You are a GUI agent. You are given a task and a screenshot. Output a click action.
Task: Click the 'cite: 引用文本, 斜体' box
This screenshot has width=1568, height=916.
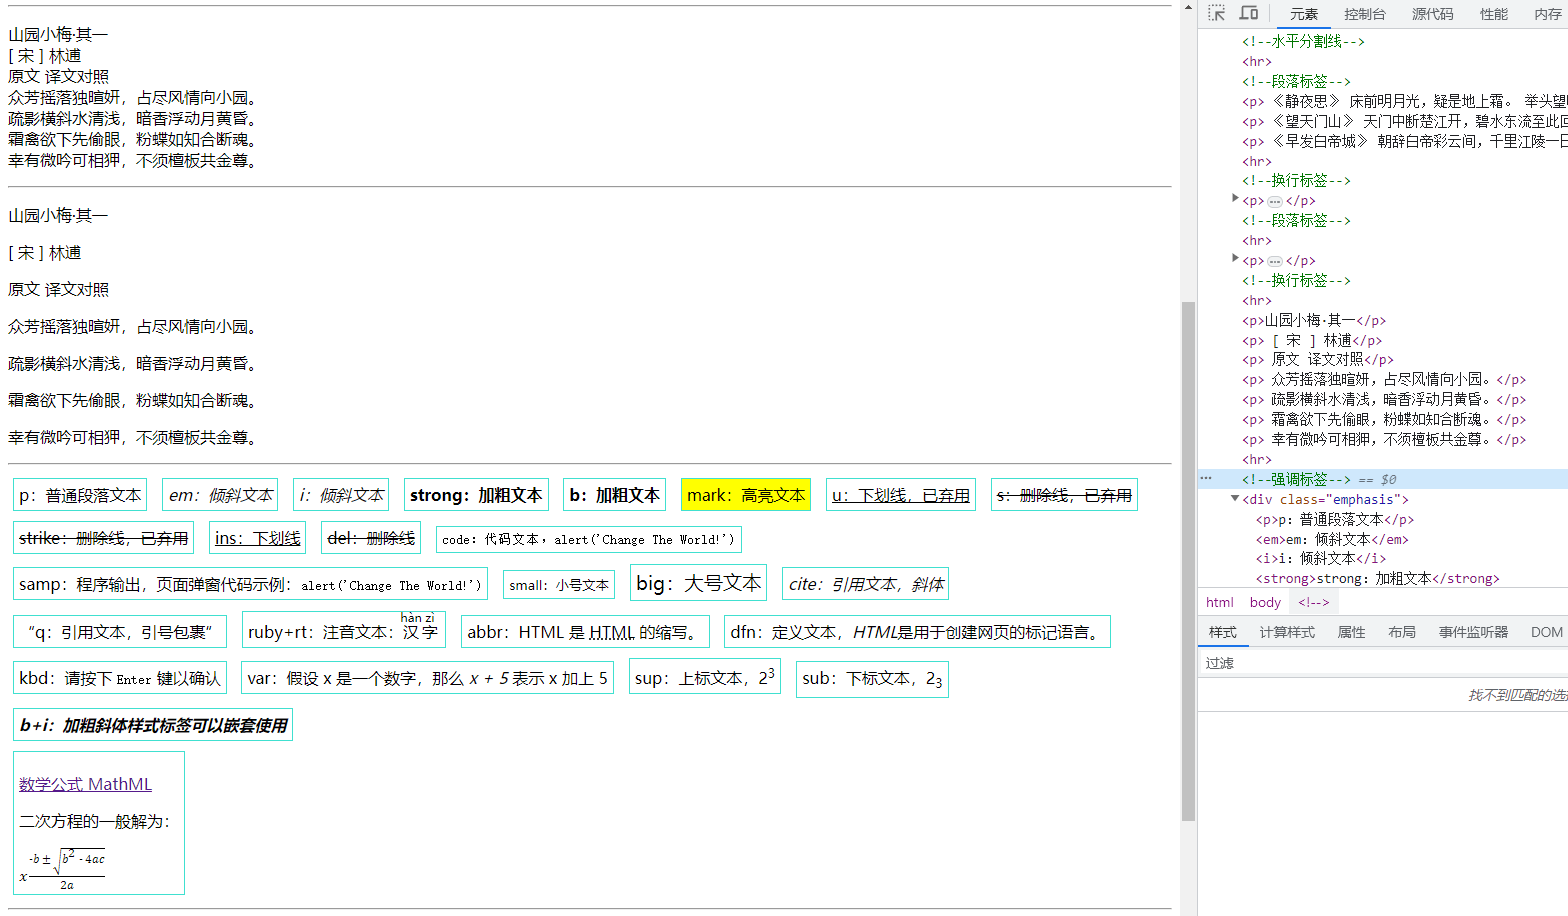pyautogui.click(x=865, y=584)
